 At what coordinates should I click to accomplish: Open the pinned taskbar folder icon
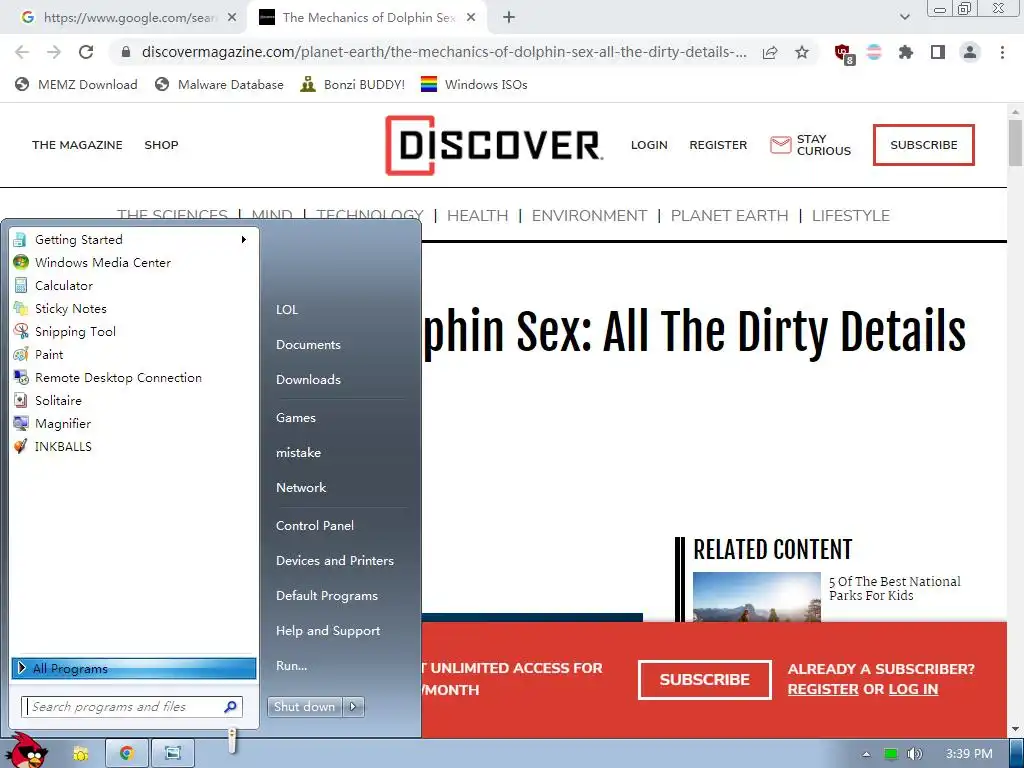(81, 754)
